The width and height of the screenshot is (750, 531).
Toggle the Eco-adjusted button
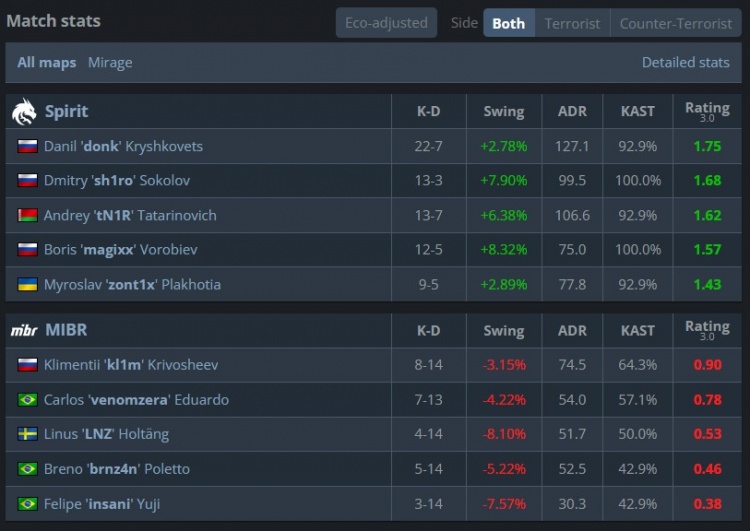[386, 22]
